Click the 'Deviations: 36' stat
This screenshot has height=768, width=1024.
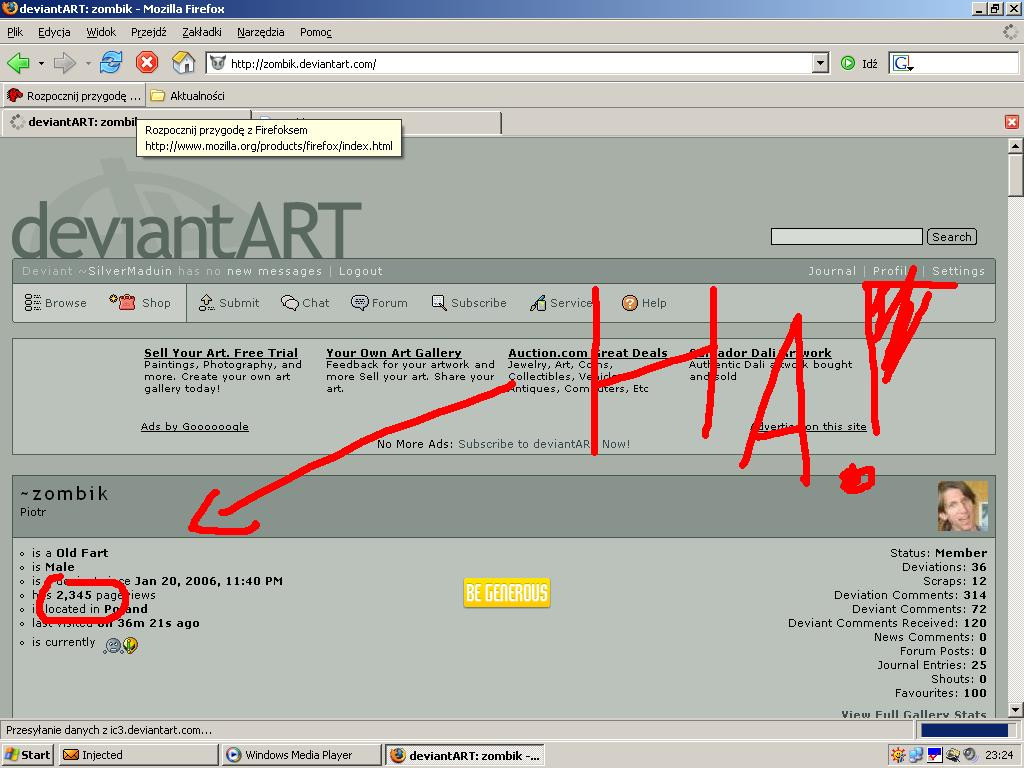(944, 567)
